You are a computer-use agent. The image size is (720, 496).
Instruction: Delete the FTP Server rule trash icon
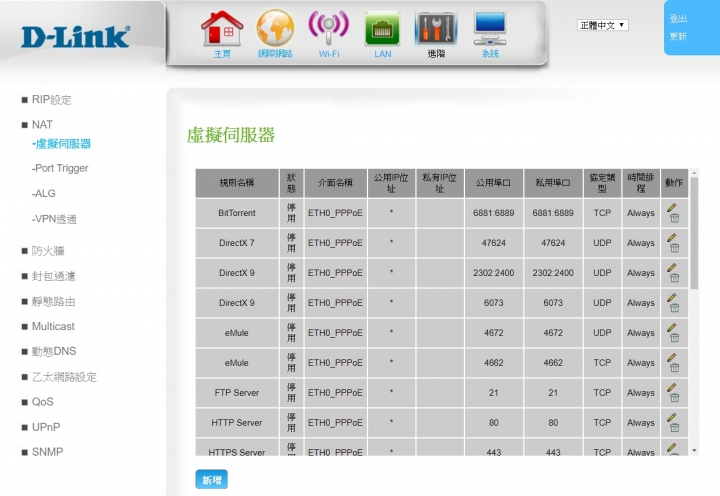[674, 398]
